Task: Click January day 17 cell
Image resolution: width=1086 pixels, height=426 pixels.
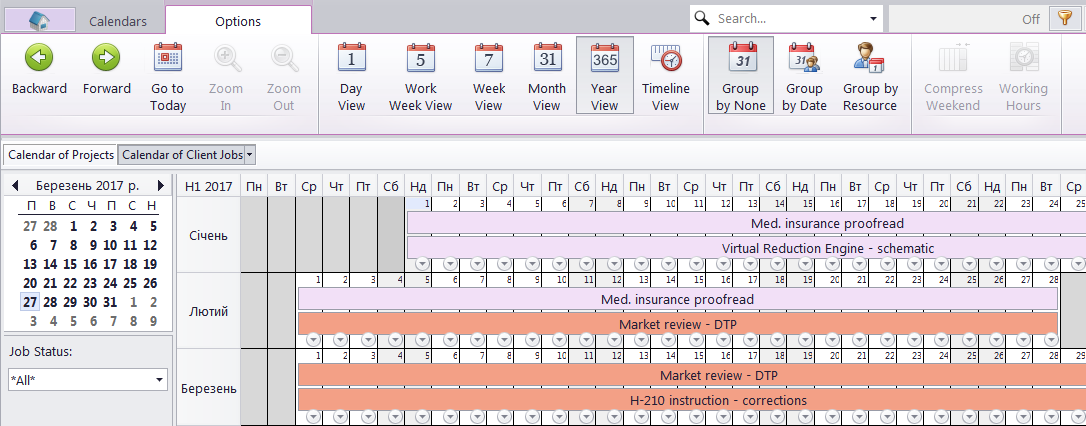Action: [x=855, y=204]
